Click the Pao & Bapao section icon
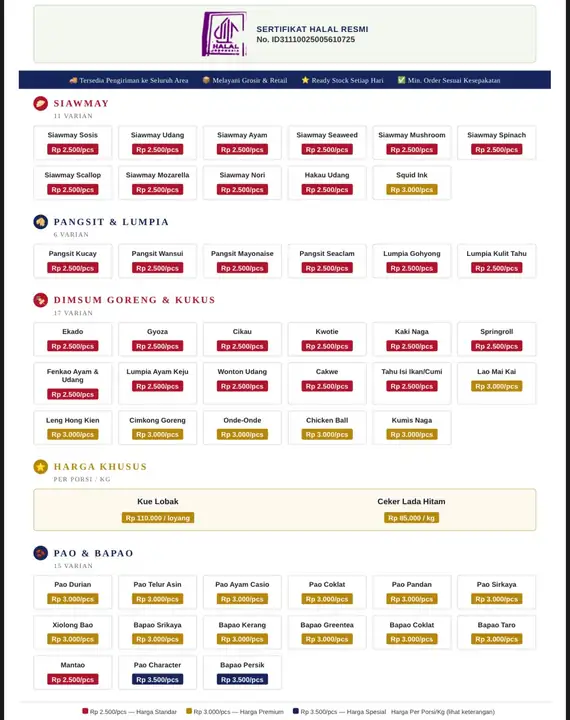 [40, 553]
